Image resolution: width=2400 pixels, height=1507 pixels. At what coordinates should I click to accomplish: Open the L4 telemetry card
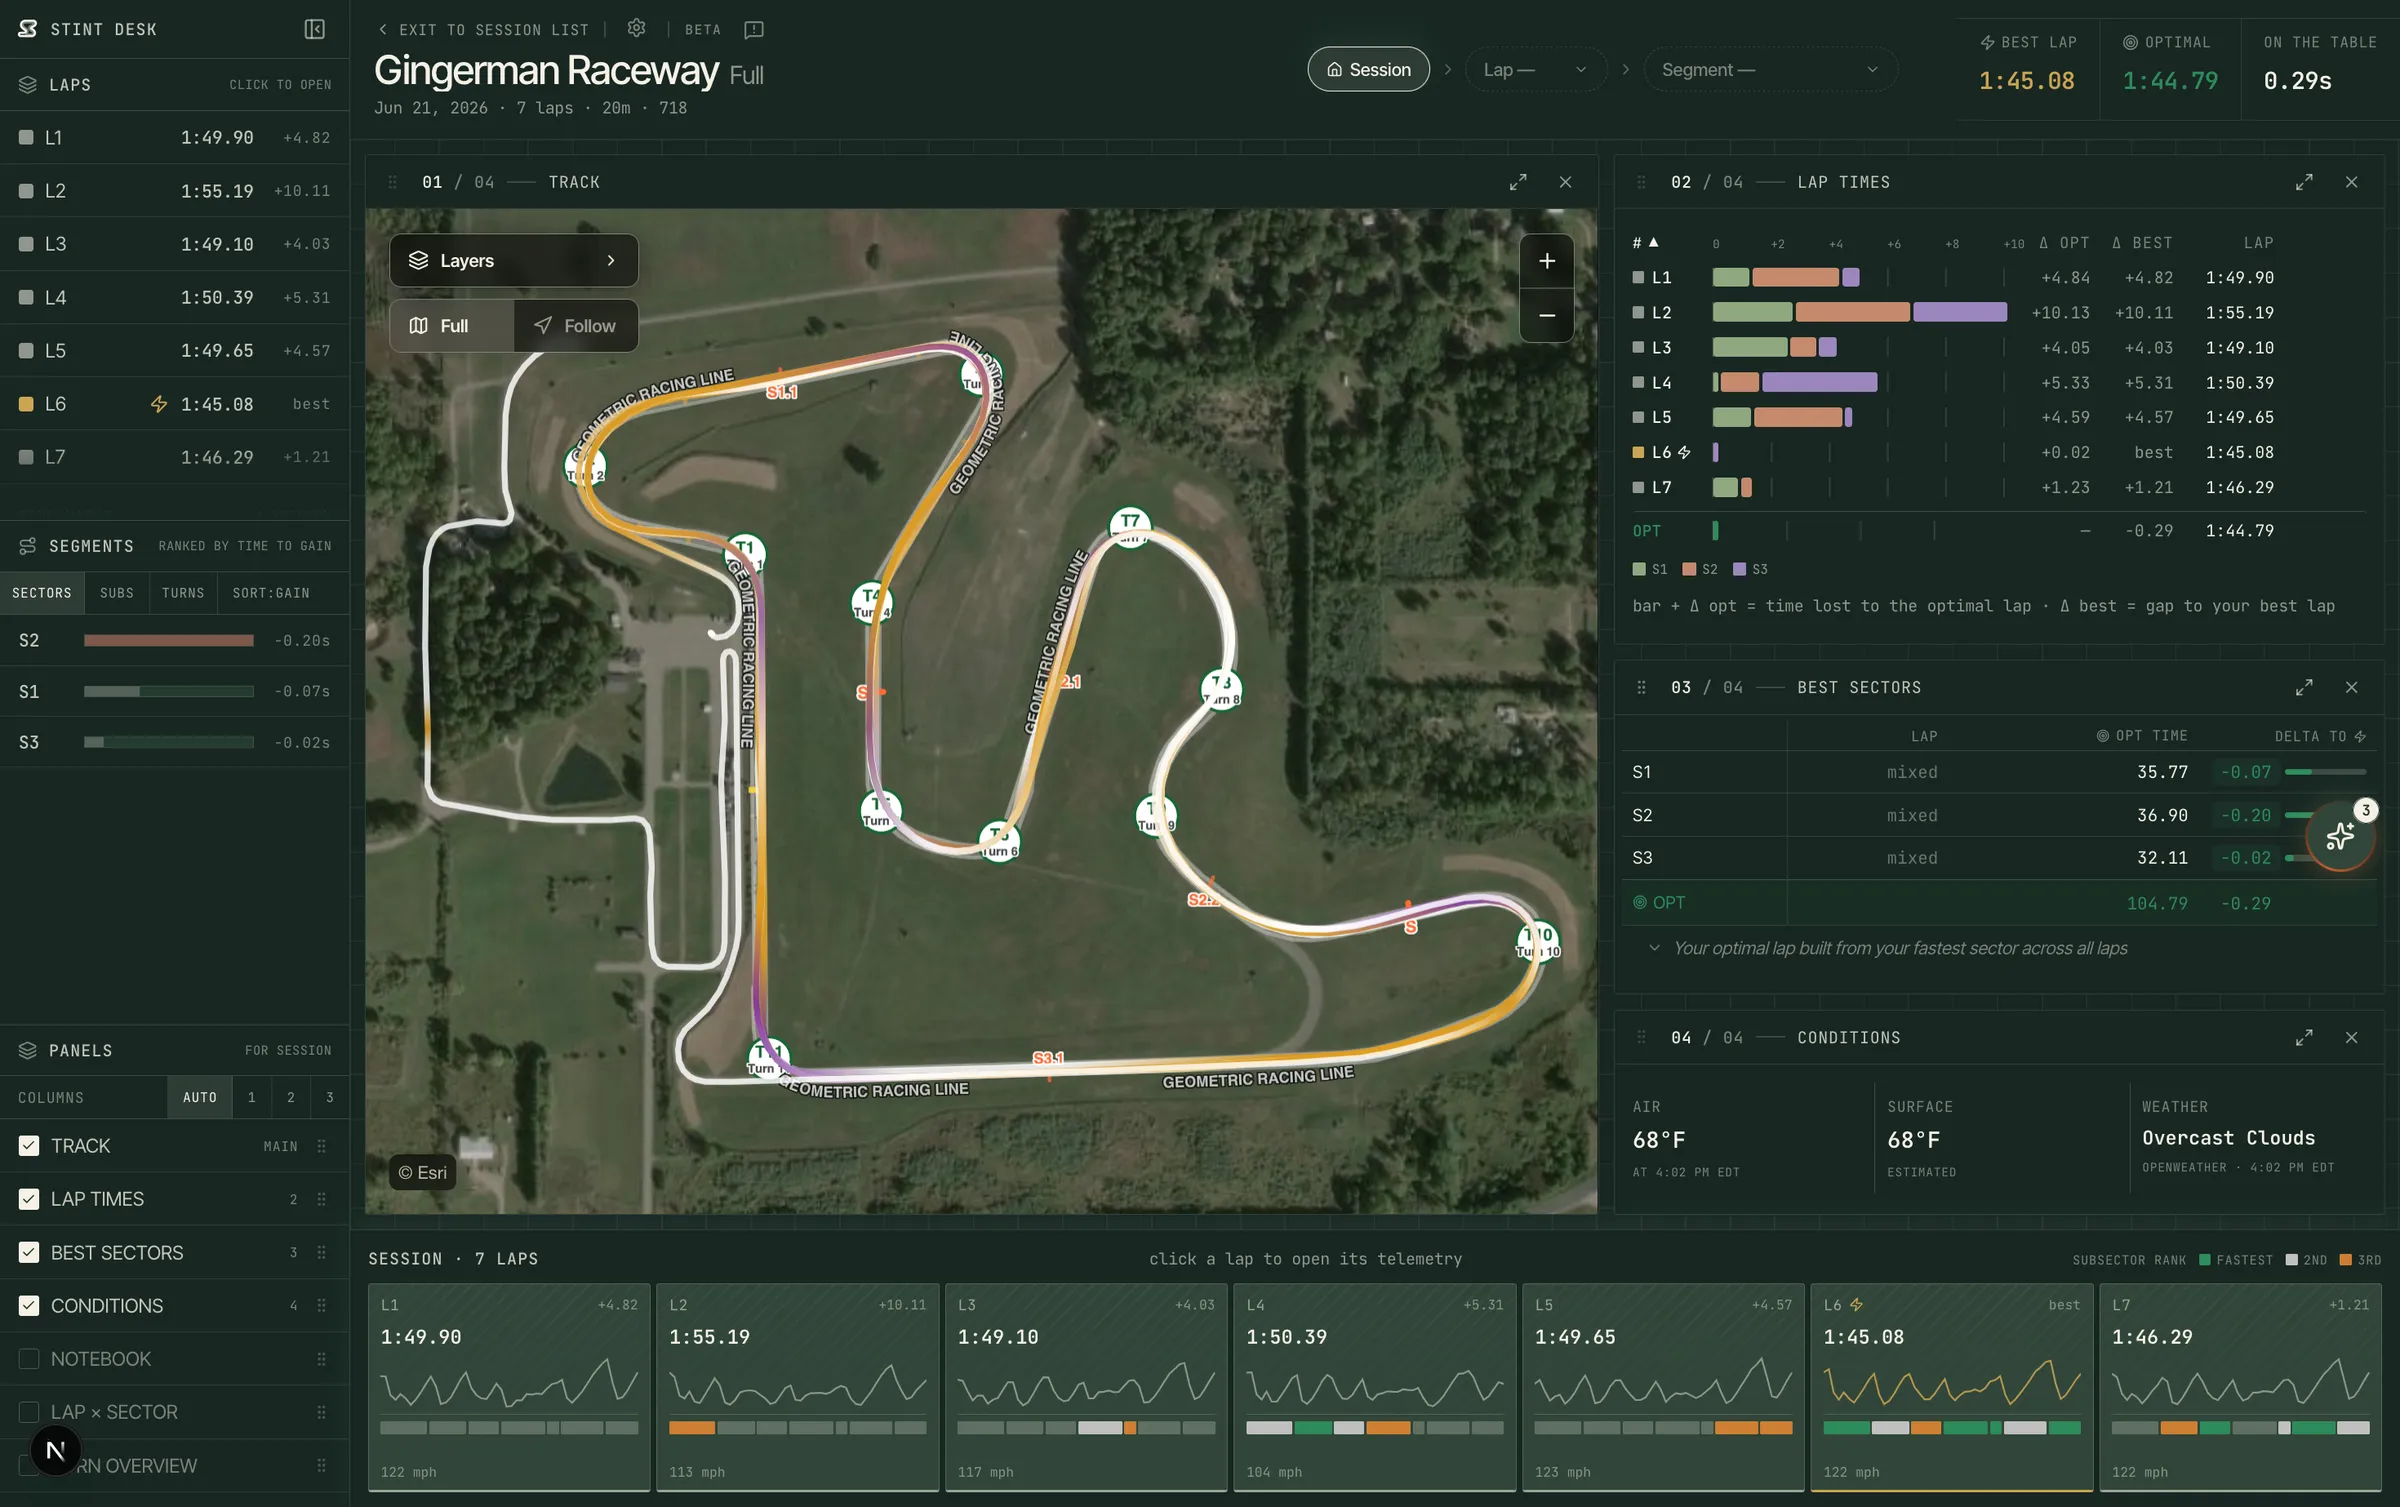point(1375,1388)
